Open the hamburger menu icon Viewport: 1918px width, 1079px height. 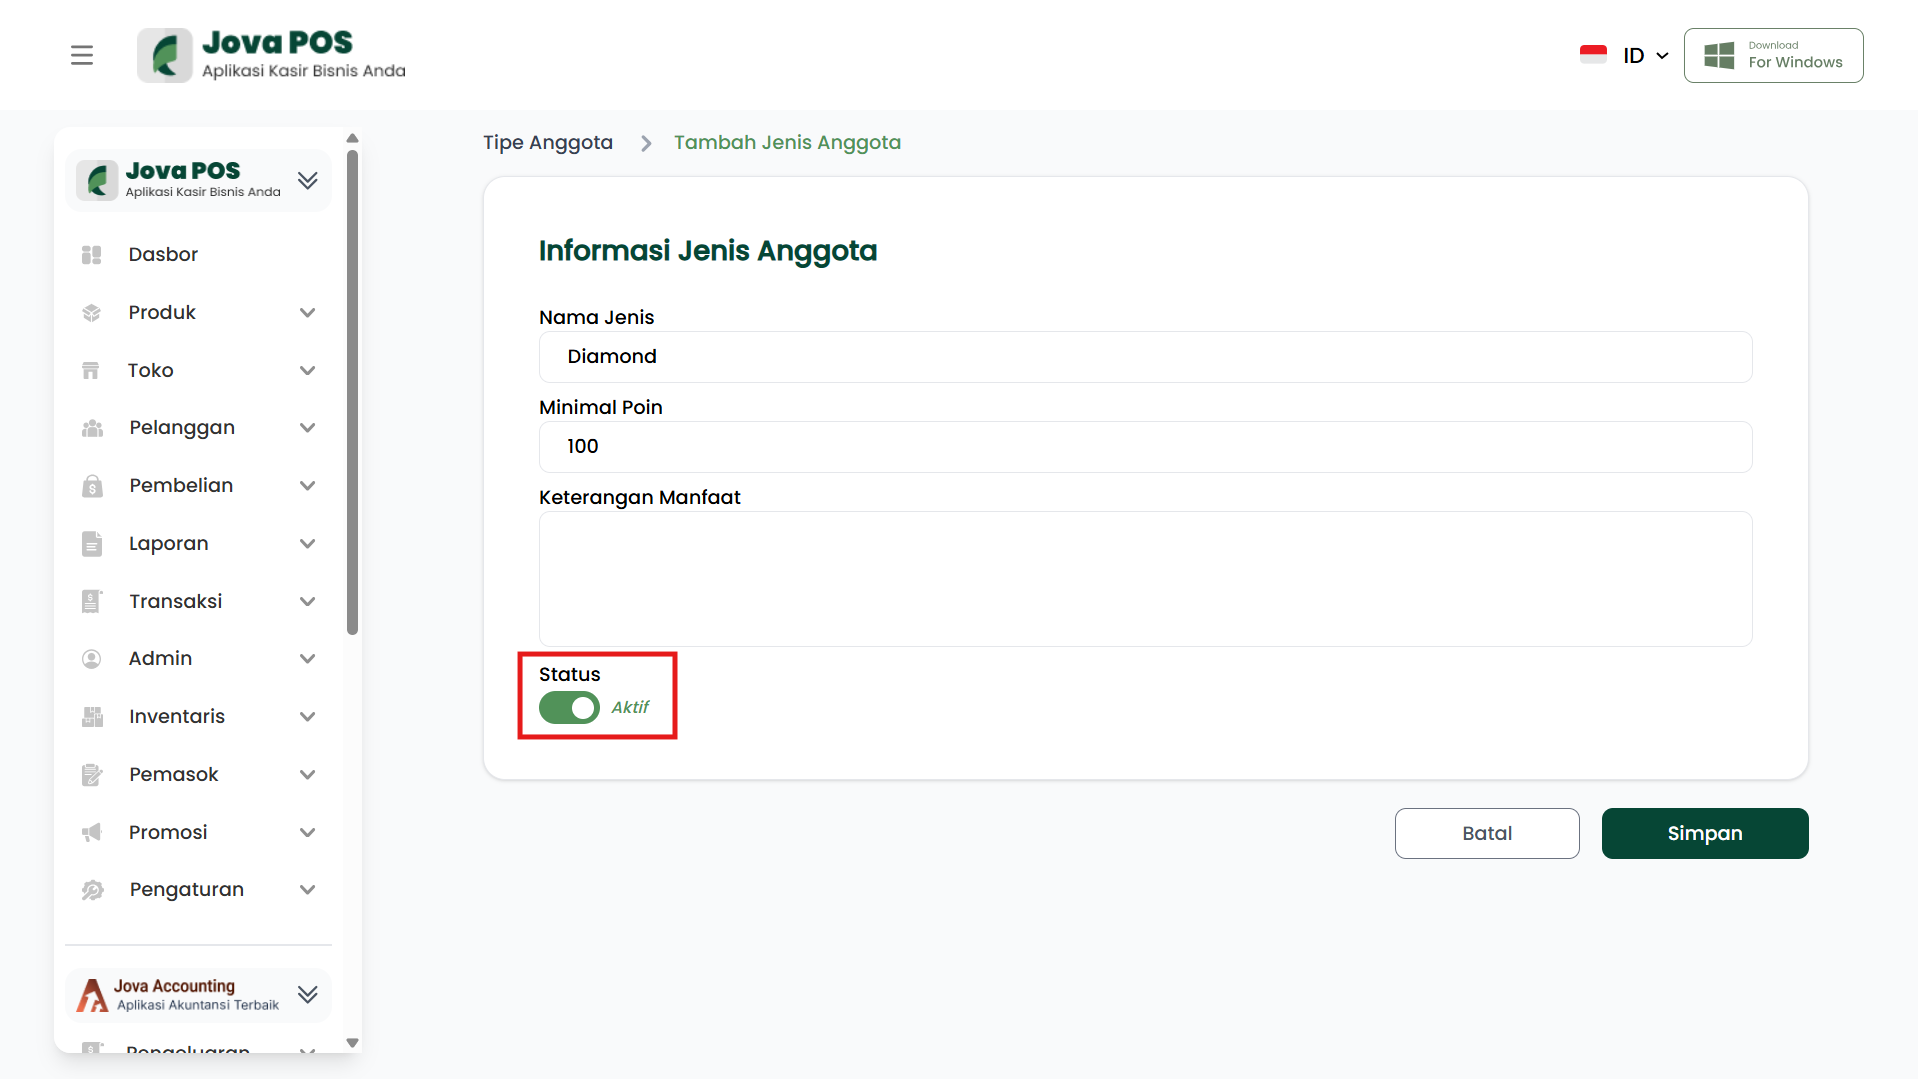click(82, 55)
